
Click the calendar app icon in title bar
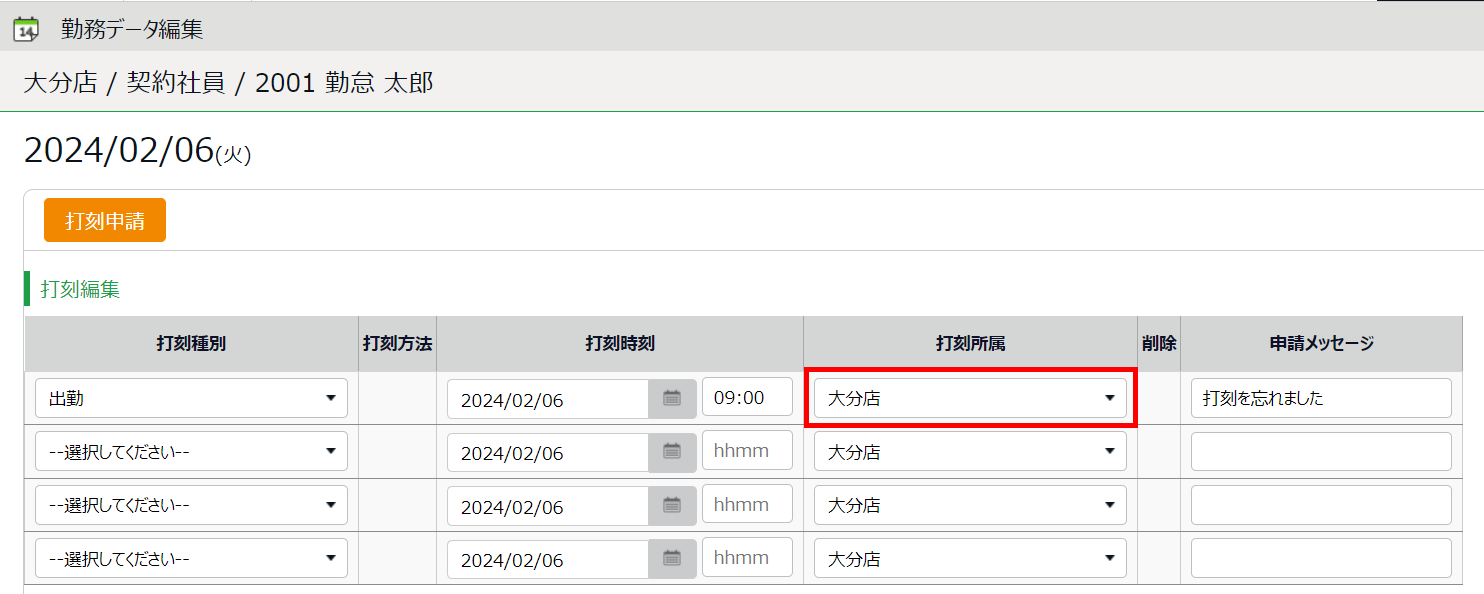26,29
